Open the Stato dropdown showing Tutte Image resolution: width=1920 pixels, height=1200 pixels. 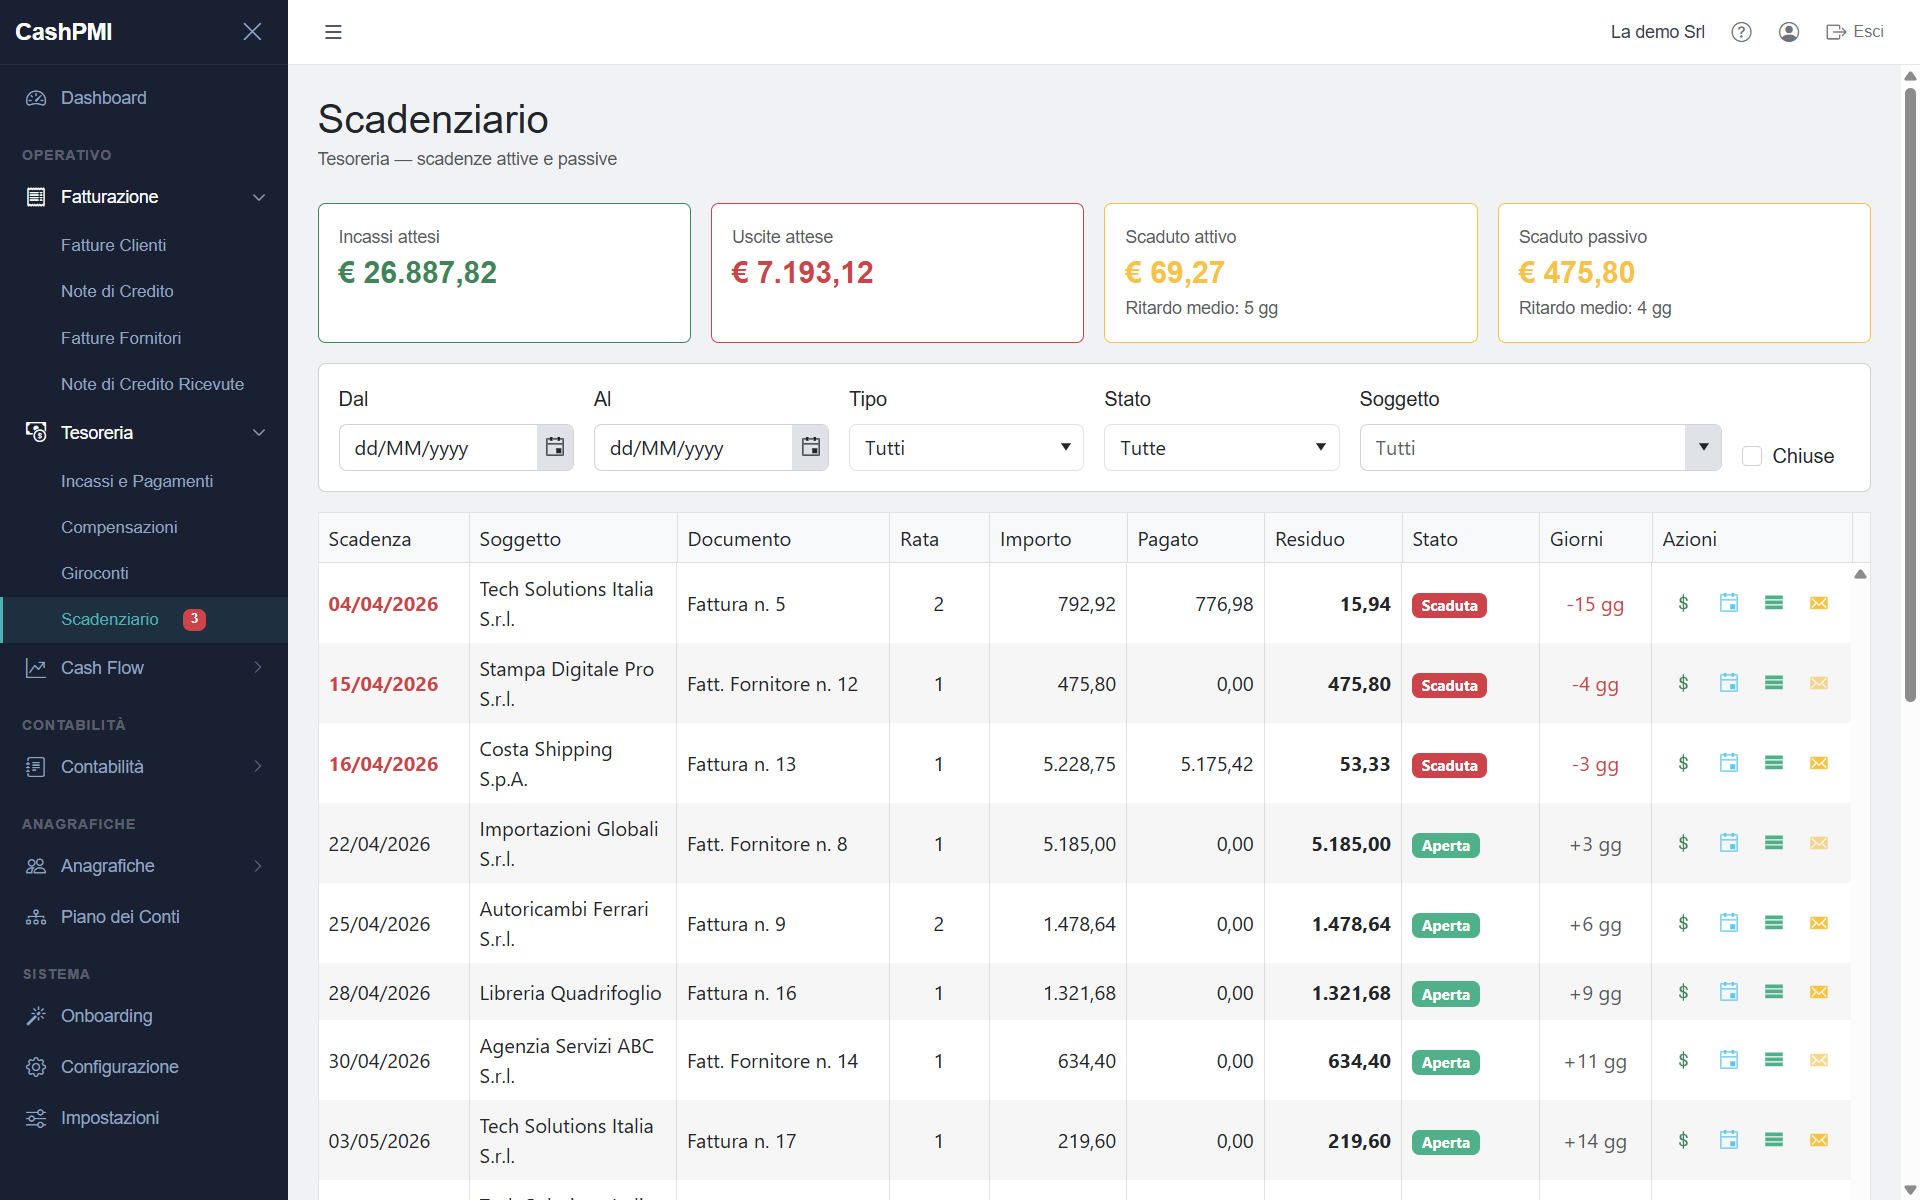[1221, 447]
